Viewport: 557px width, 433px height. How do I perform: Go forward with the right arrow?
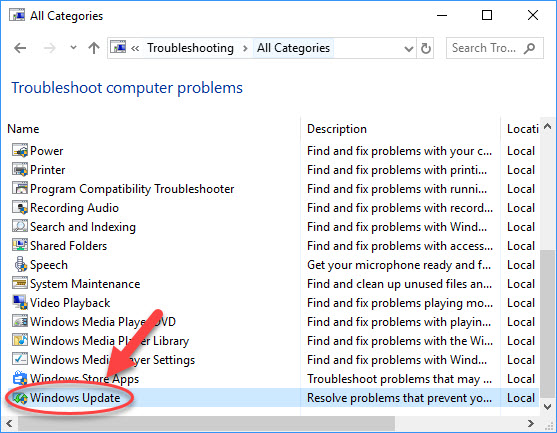50,48
